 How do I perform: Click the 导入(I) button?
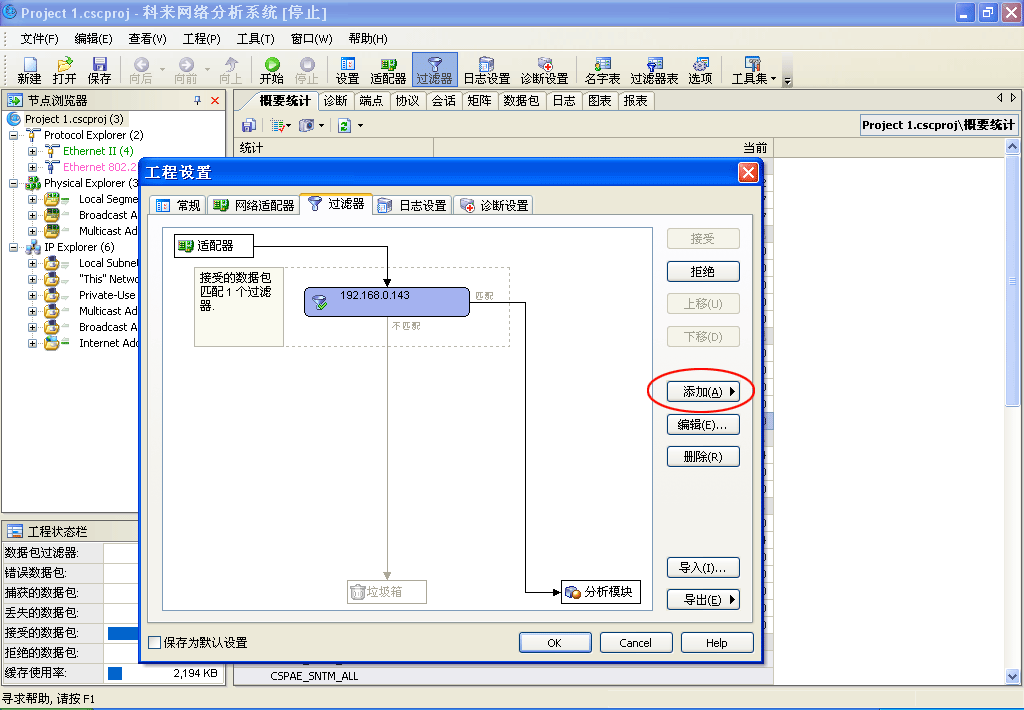pyautogui.click(x=702, y=567)
